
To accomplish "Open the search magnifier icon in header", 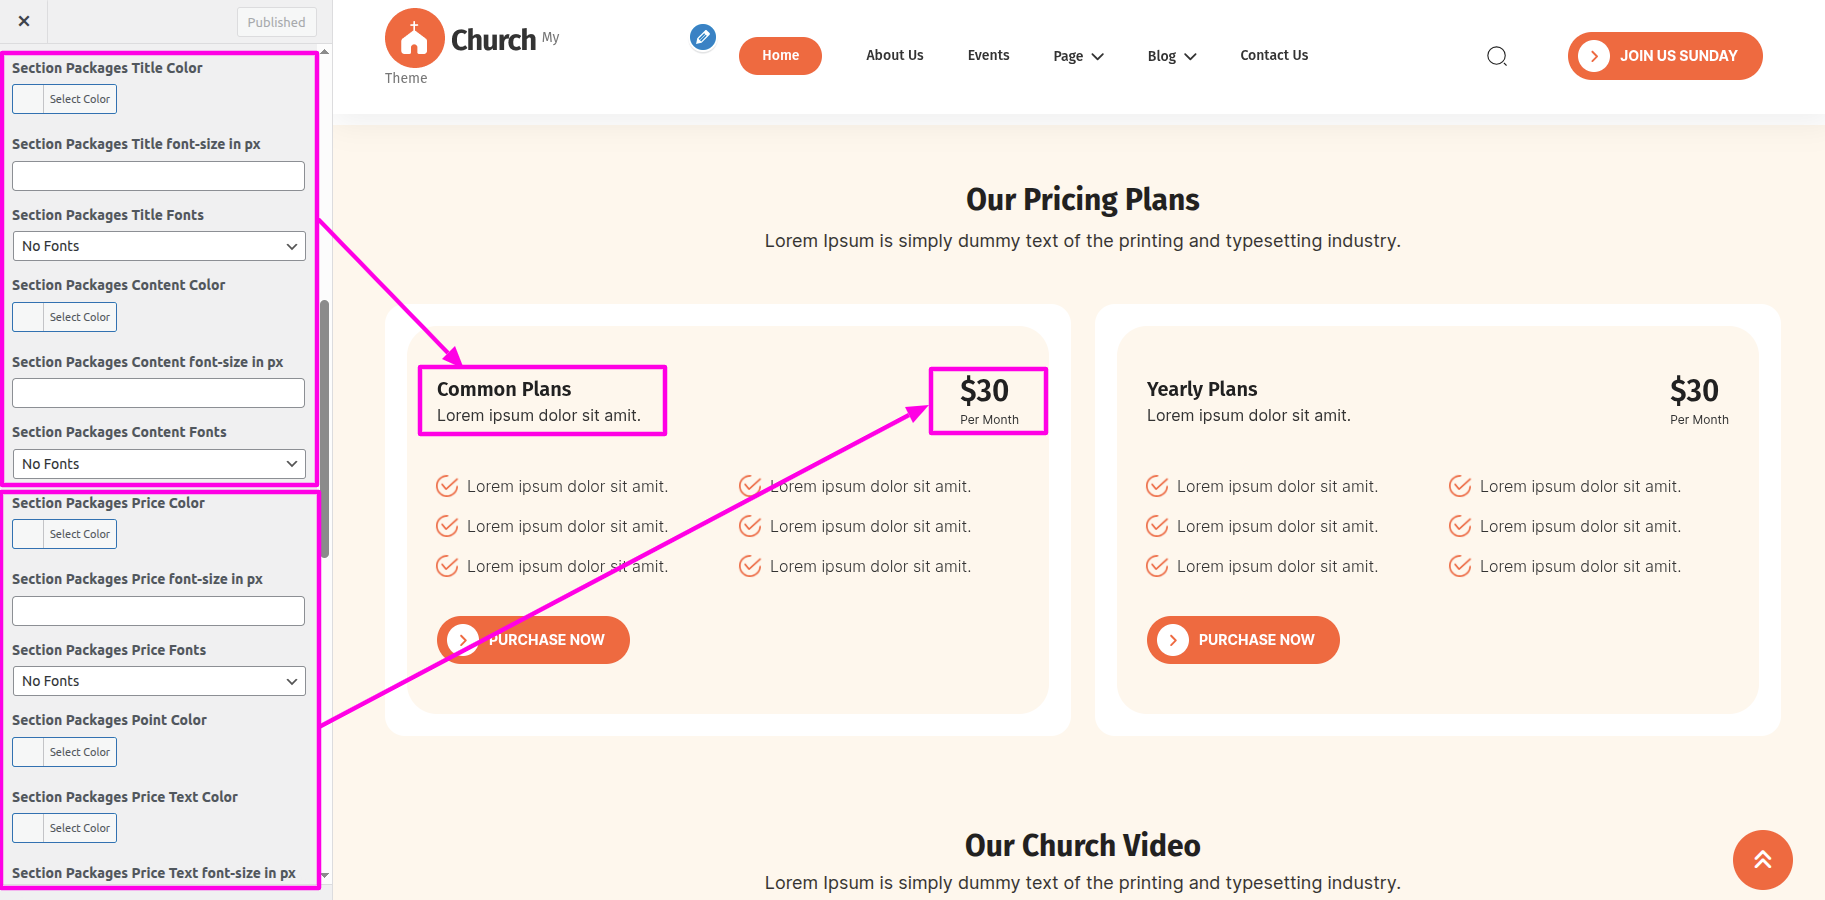I will coord(1496,56).
